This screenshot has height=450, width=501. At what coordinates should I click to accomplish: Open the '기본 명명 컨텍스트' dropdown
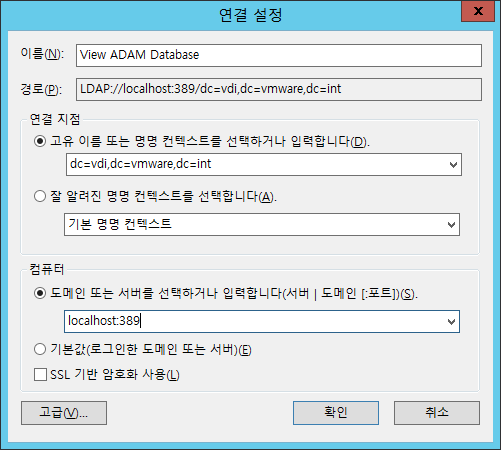262,224
